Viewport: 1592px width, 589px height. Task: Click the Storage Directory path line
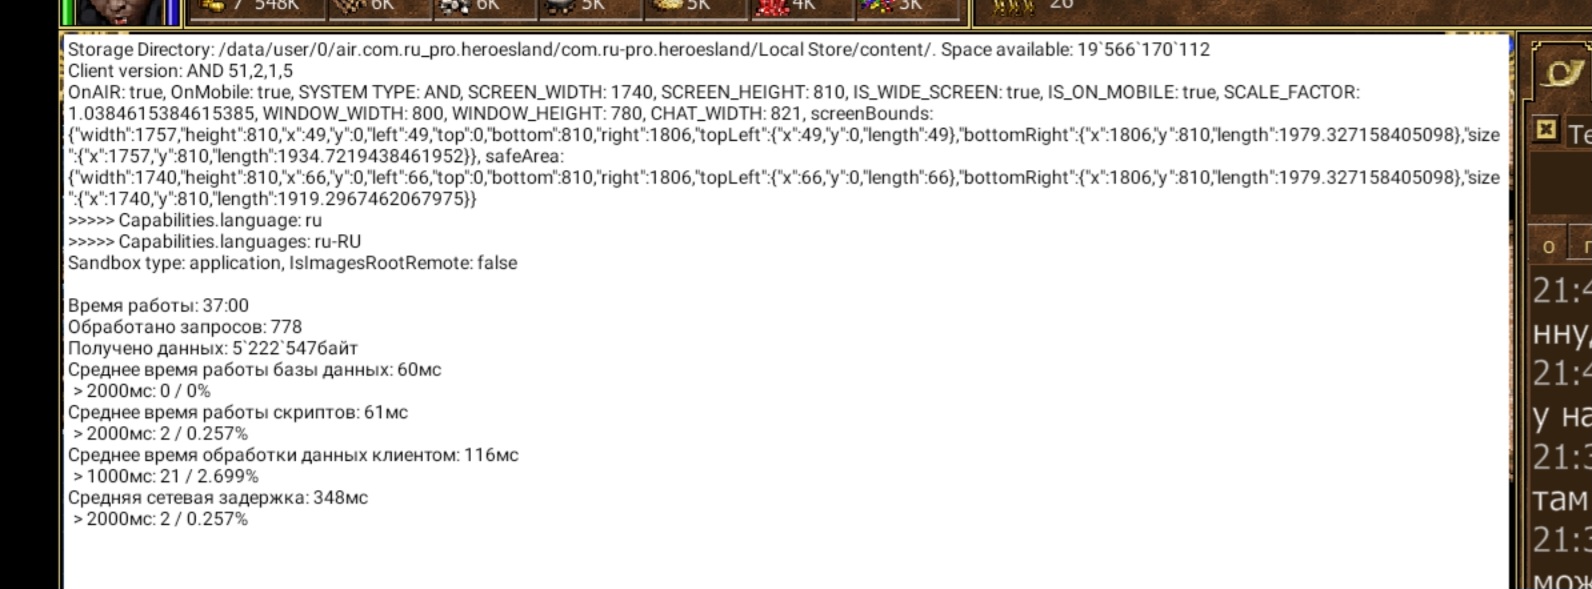[638, 50]
